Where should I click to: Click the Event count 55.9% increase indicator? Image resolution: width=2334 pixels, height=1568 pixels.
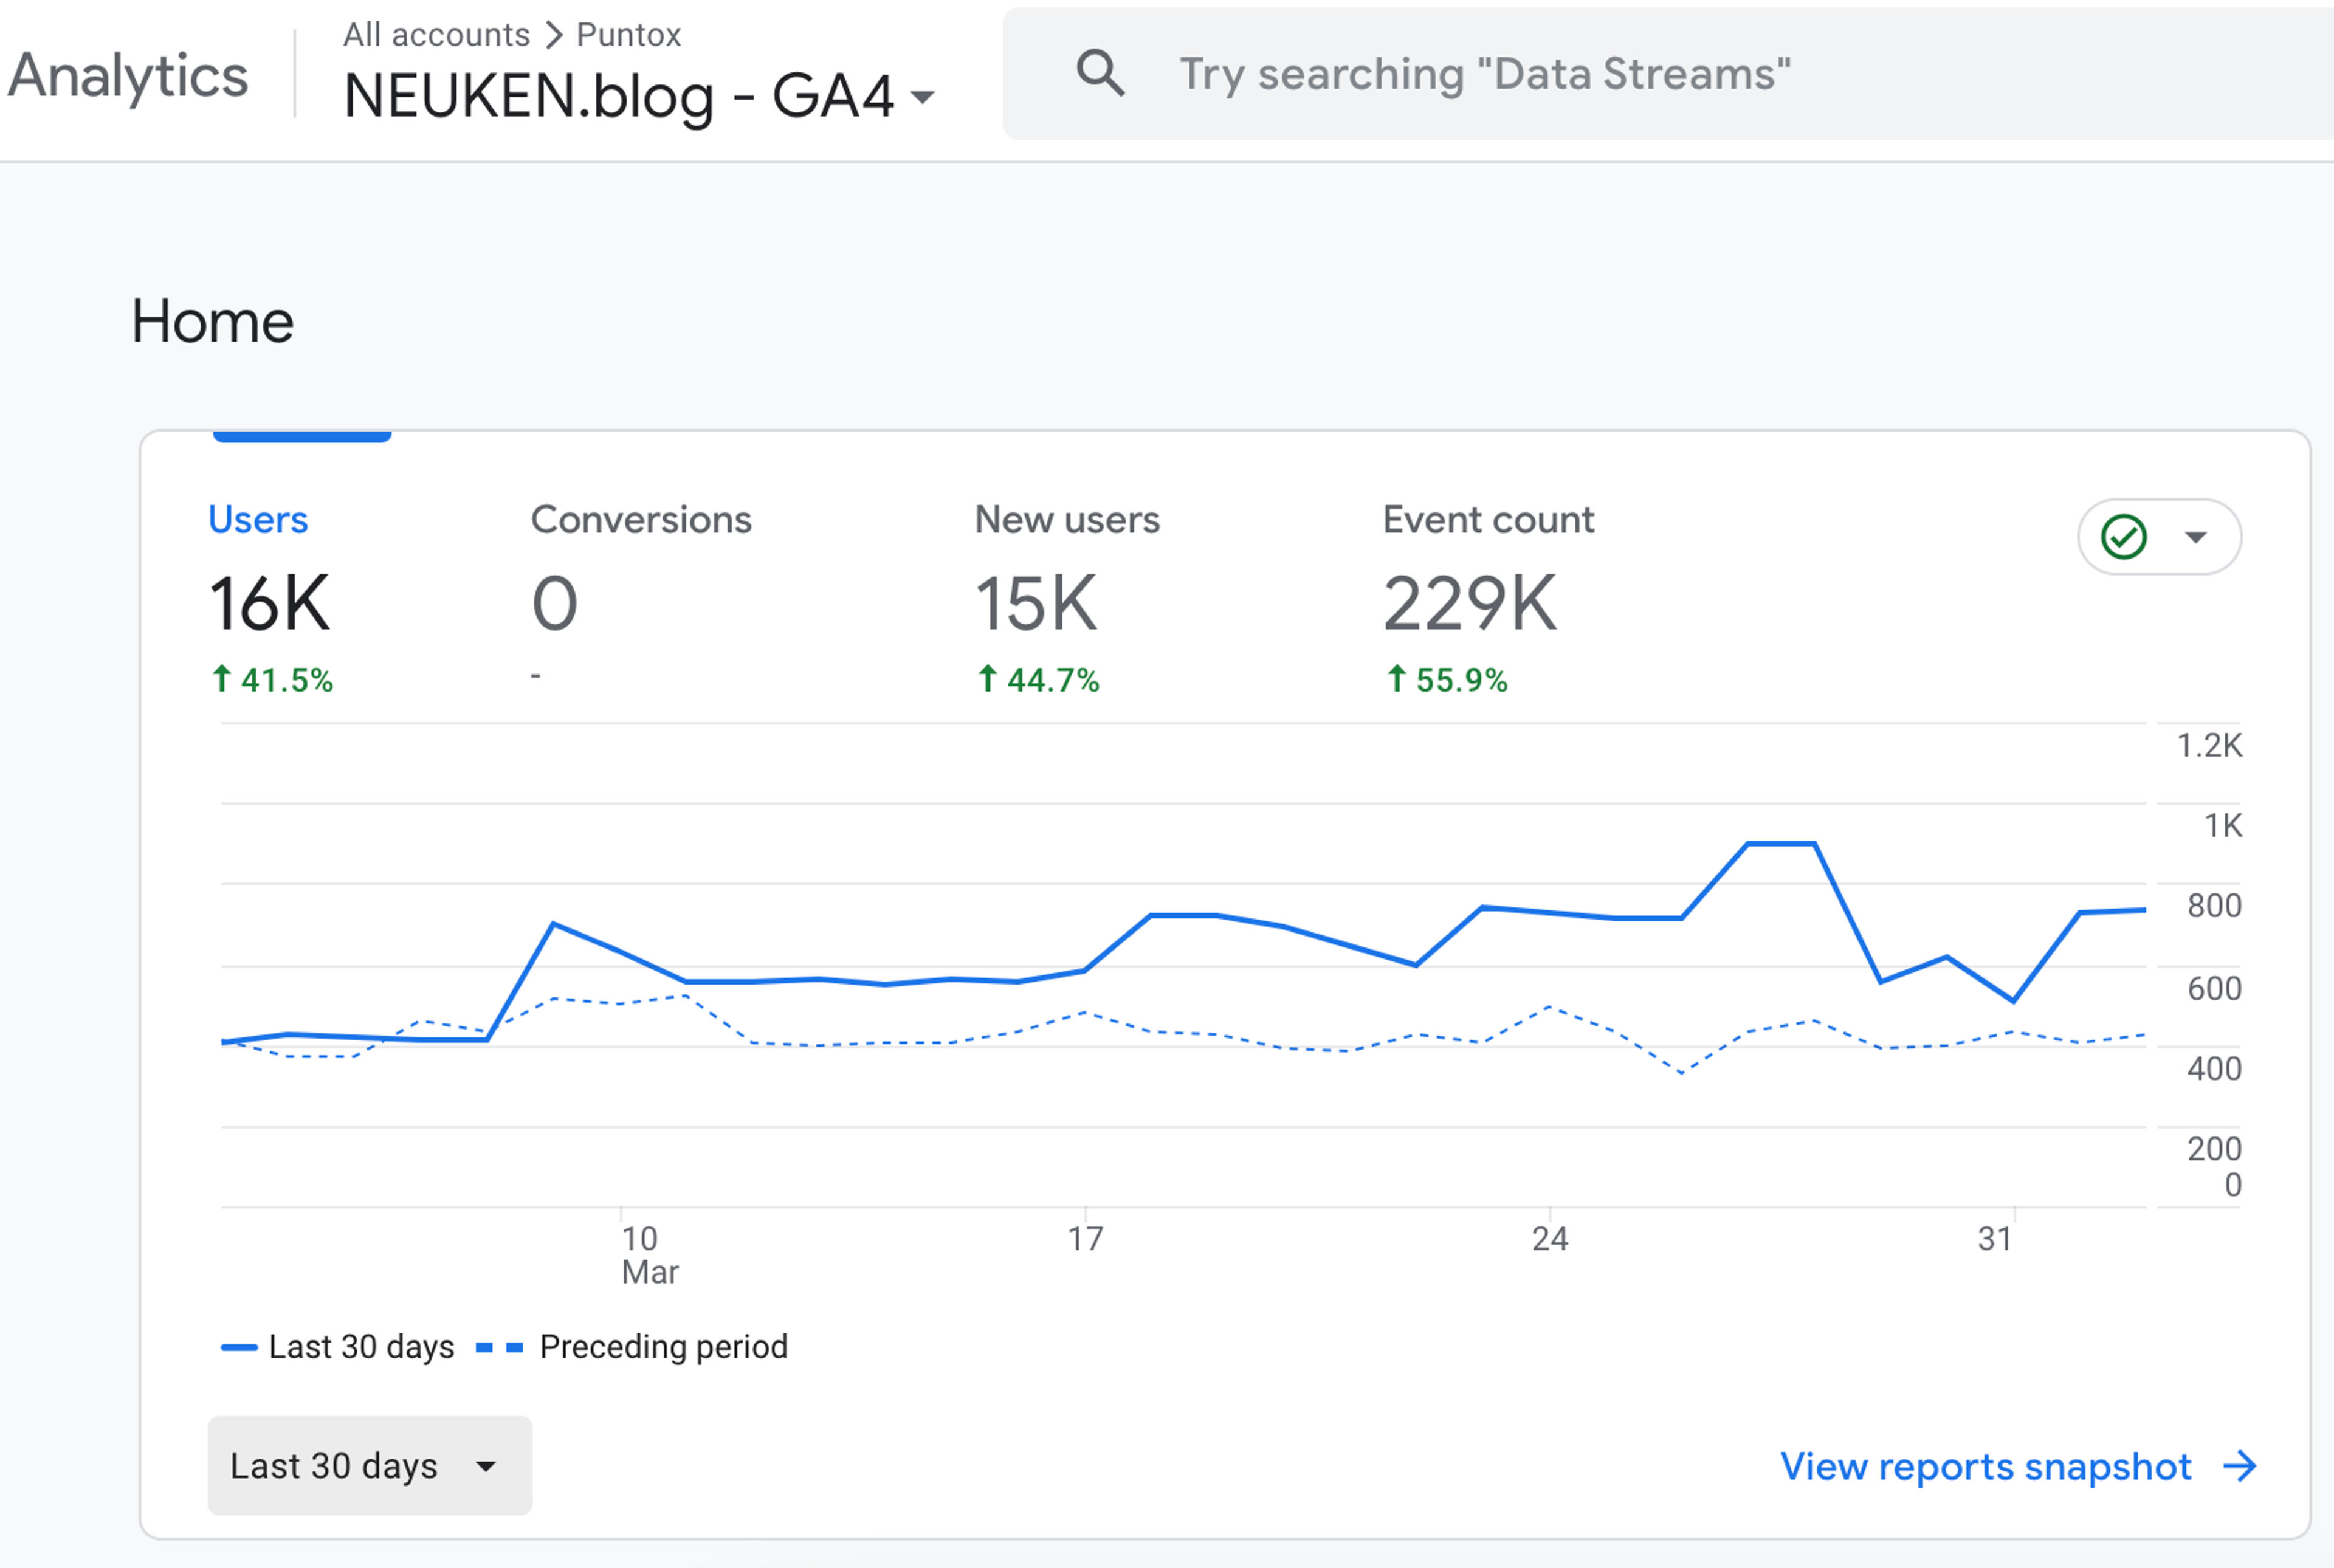tap(1446, 680)
